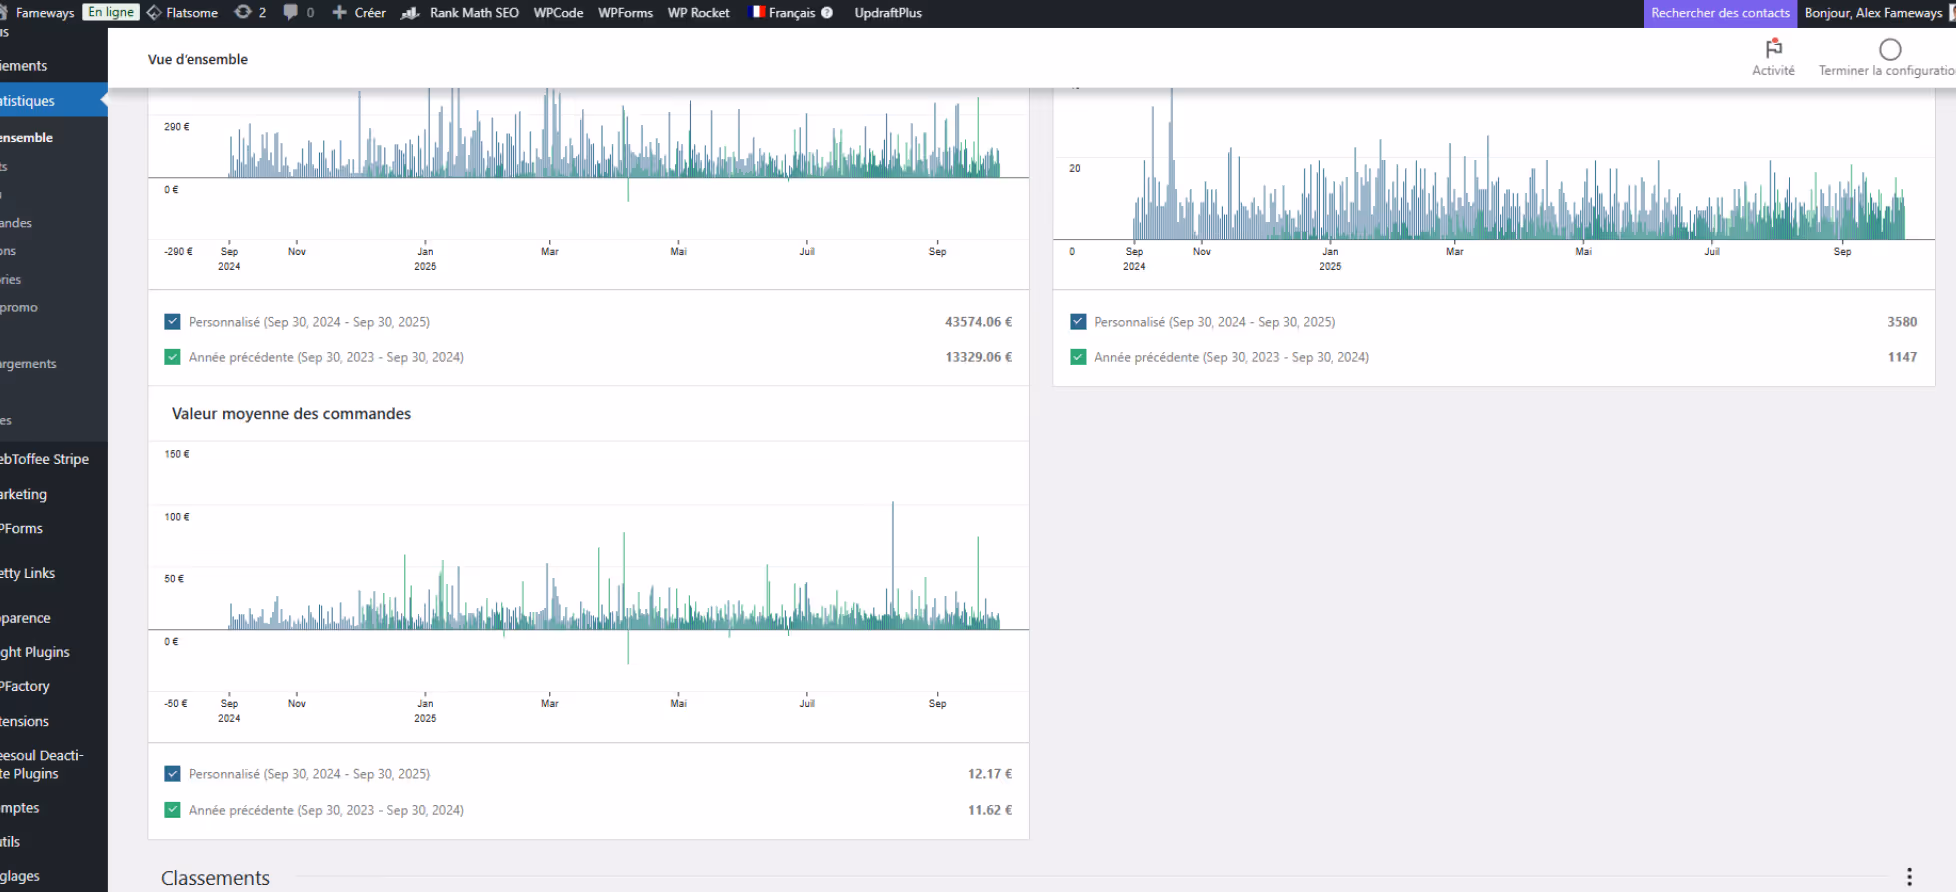Open Paiements item in the sidebar
This screenshot has height=892, width=1956.
click(x=24, y=65)
